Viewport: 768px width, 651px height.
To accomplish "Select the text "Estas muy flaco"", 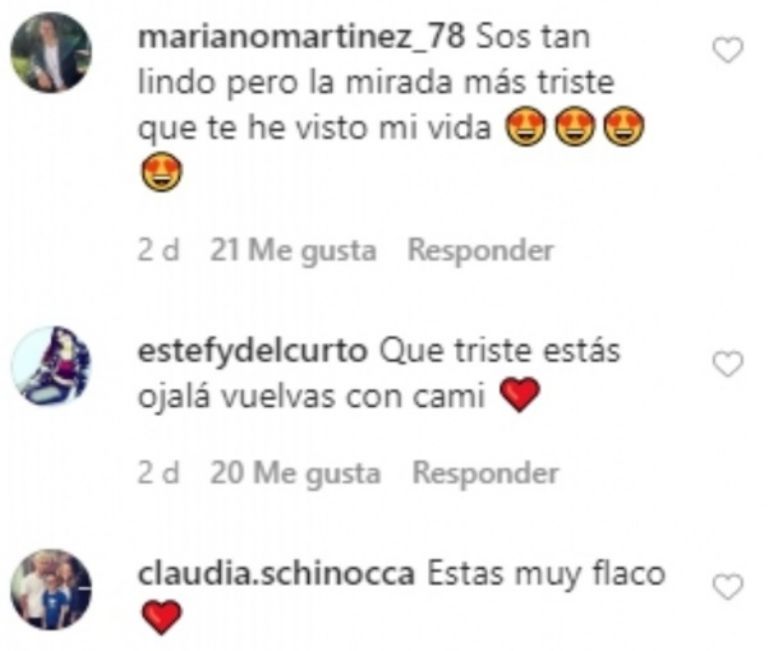I will pyautogui.click(x=546, y=575).
